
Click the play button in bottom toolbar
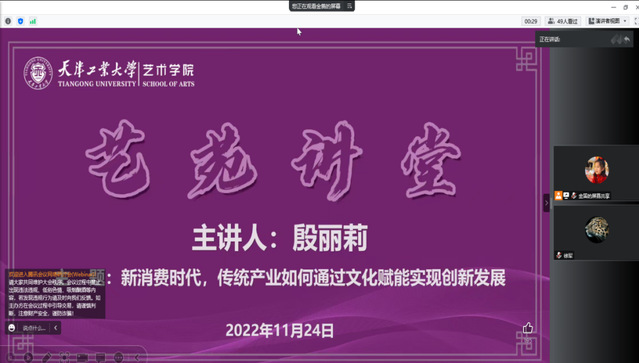pos(28,358)
